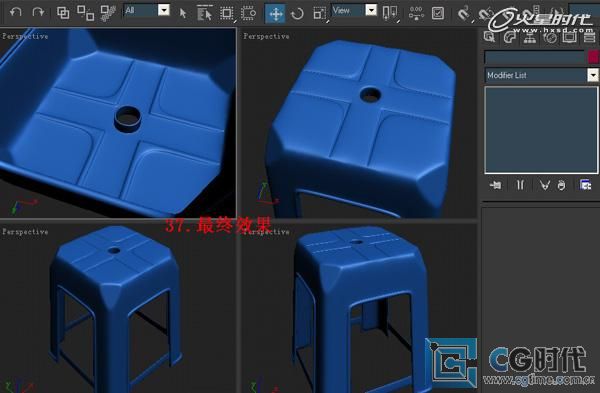Toggle Show End Result button
The width and height of the screenshot is (600, 393).
[520, 186]
